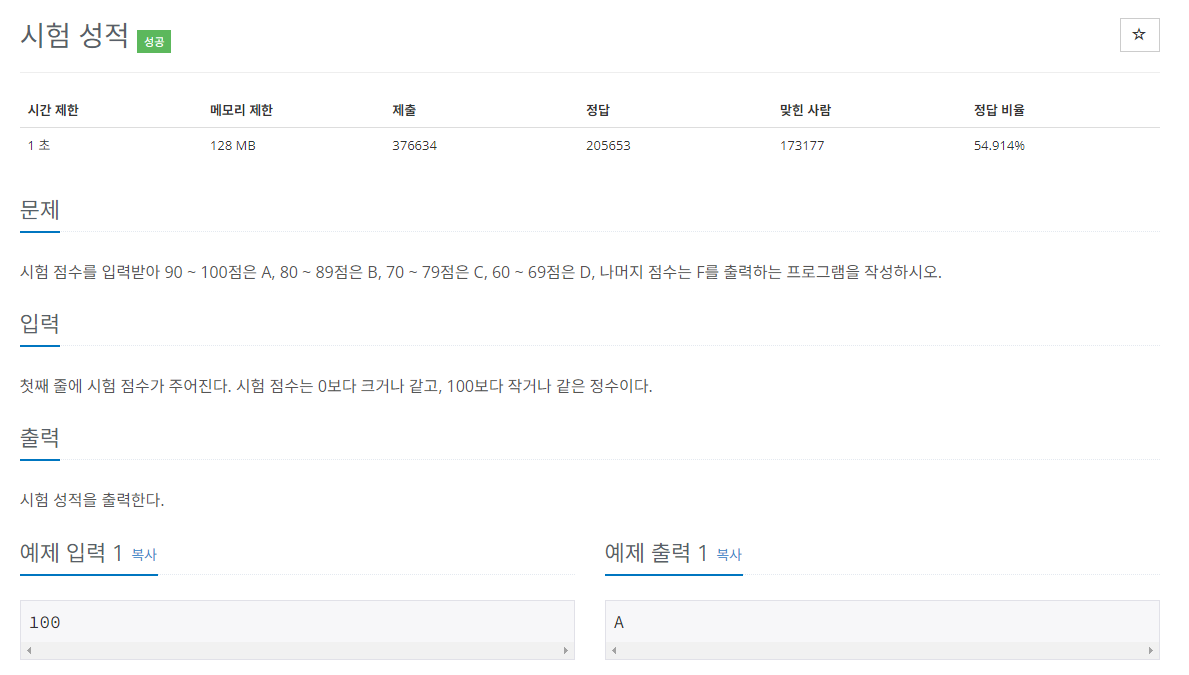
Task: Click the time limit value 1 초
Action: tap(39, 146)
